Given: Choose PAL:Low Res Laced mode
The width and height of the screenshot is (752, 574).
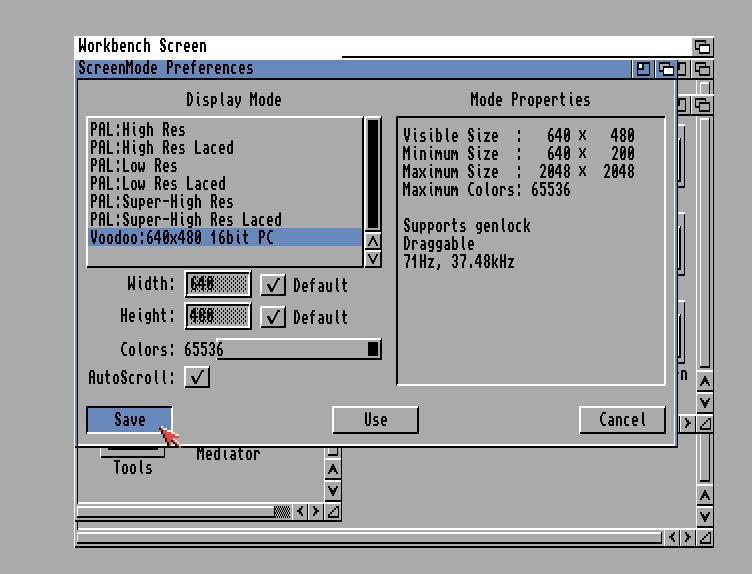Looking at the screenshot, I should tap(158, 183).
